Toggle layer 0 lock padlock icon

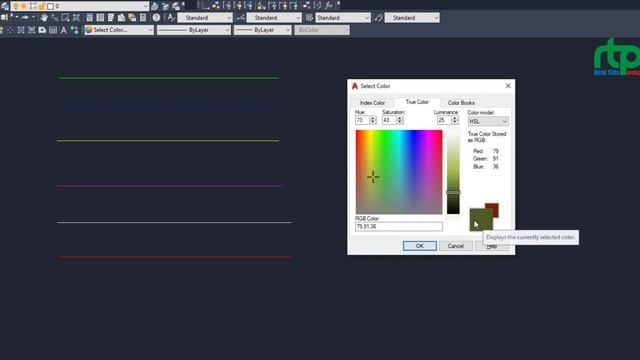pos(42,6)
